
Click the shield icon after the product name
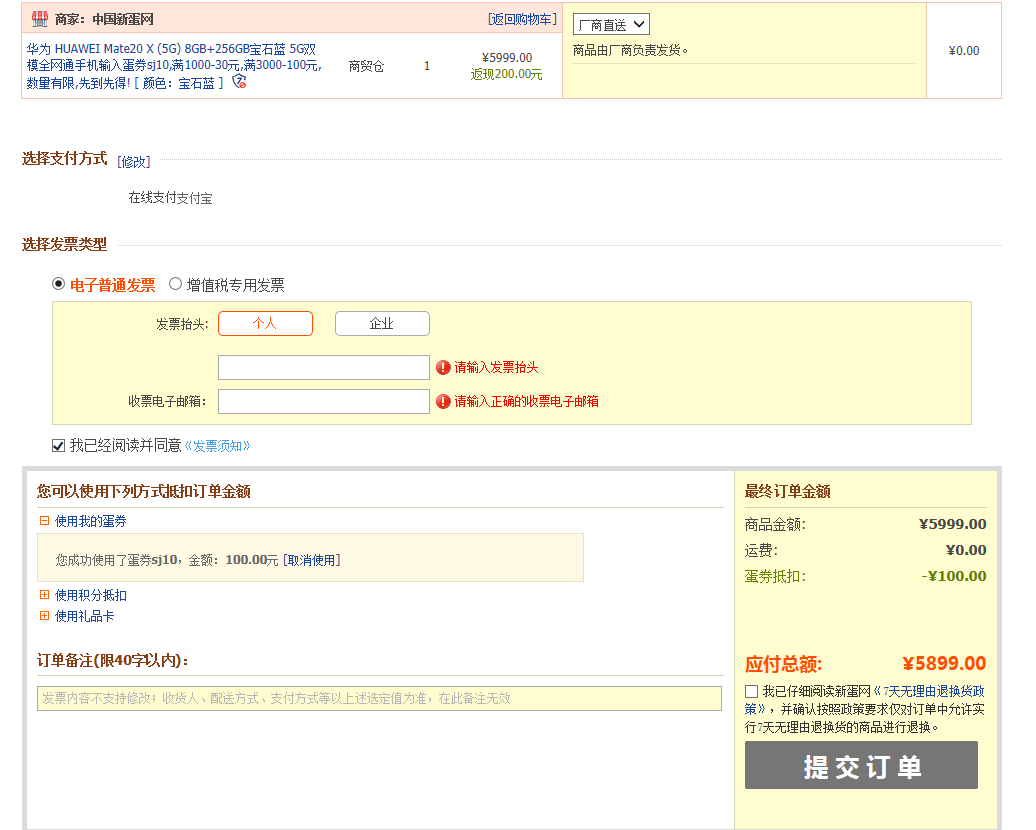[x=239, y=81]
